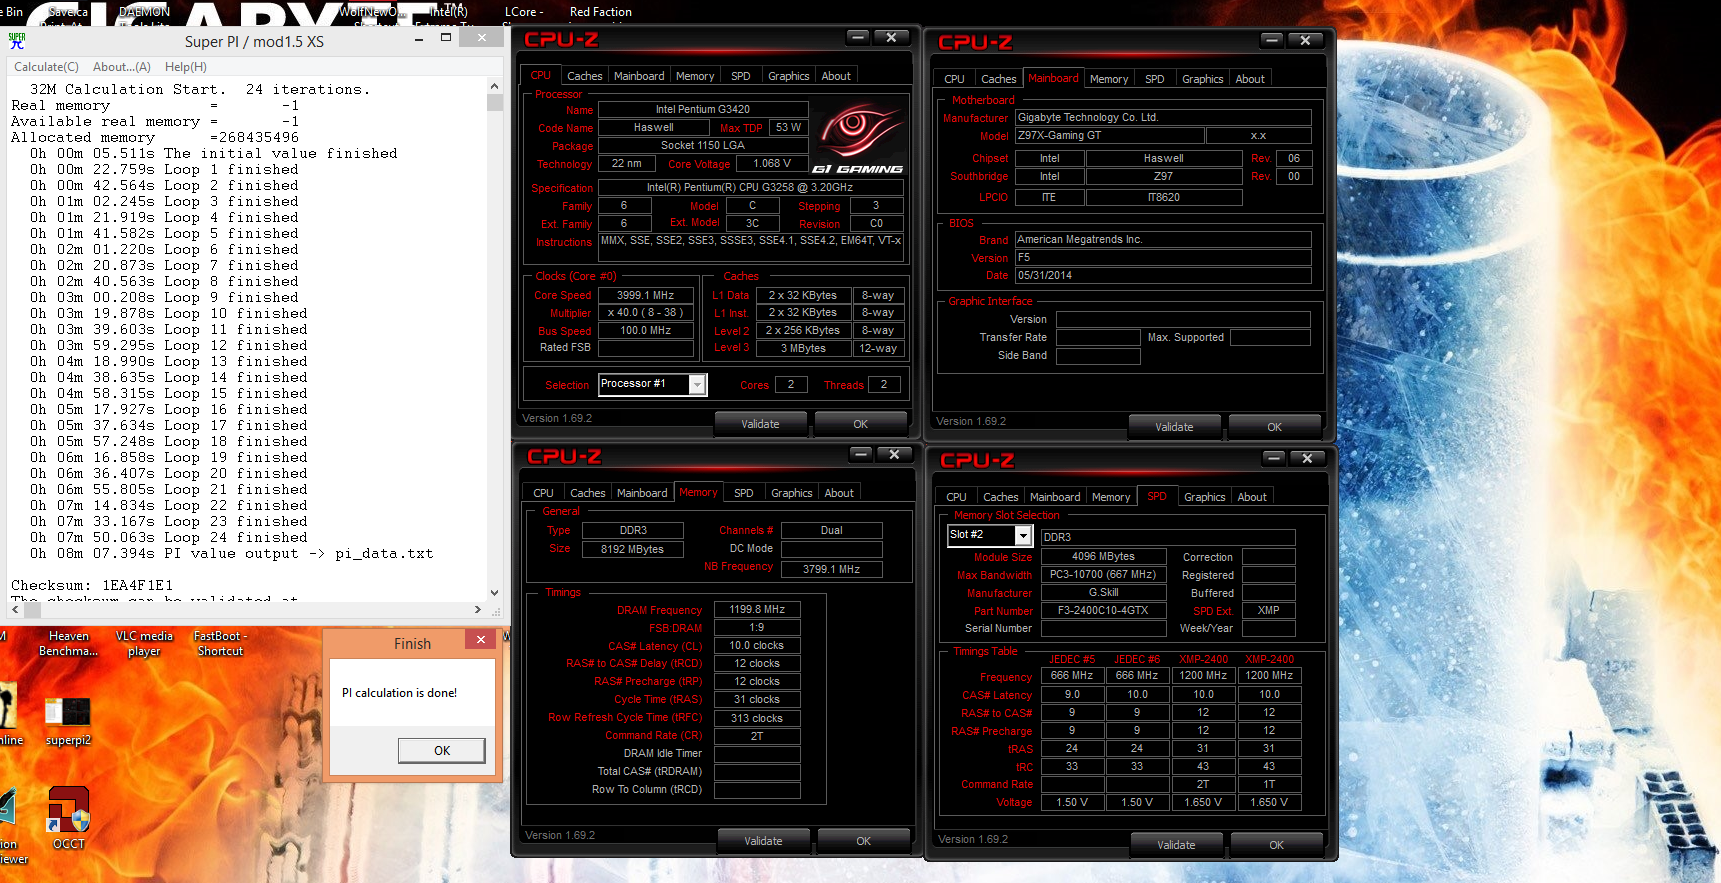1721x883 pixels.
Task: Select Graphics tab in Memory window
Action: 792,493
